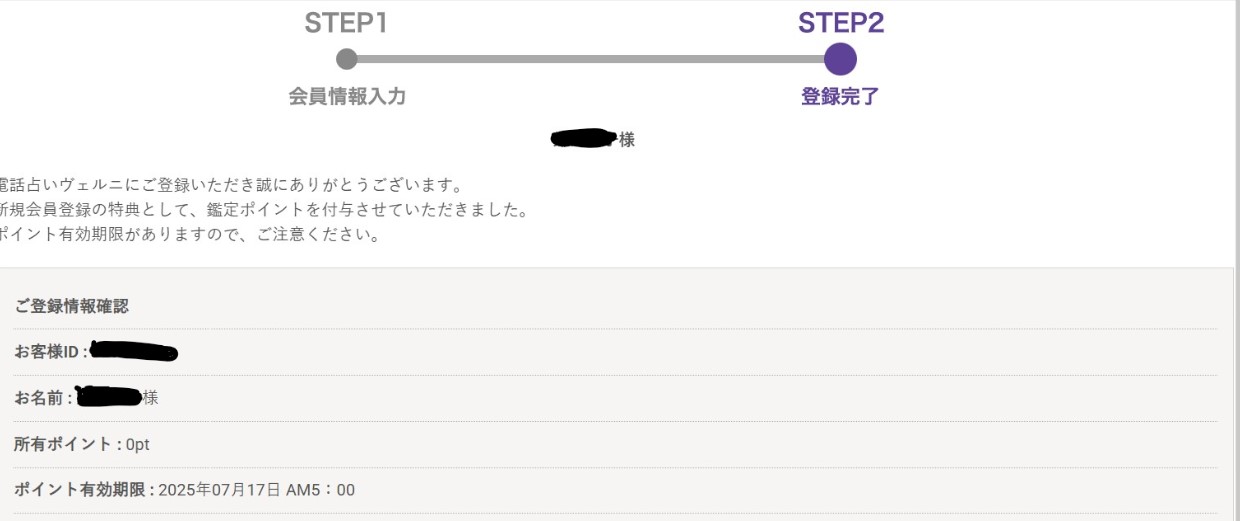This screenshot has width=1240, height=521.
Task: Select the STEP2 heading label
Action: point(841,23)
